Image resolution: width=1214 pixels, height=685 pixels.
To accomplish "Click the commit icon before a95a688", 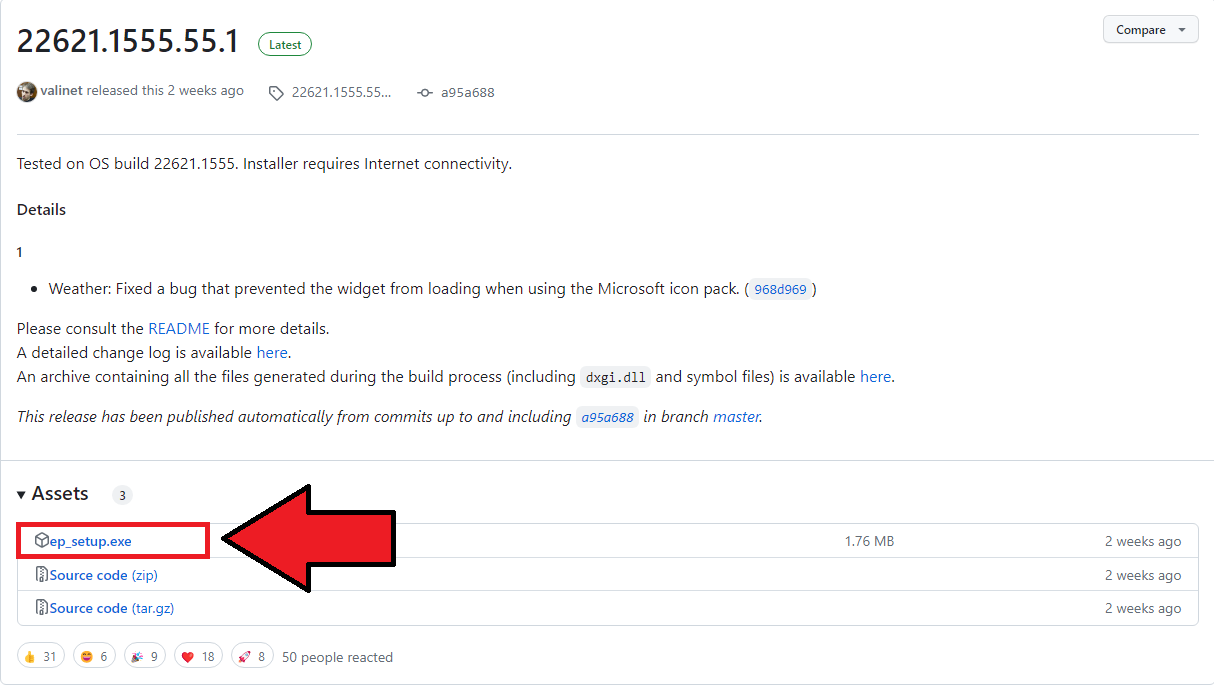I will pyautogui.click(x=425, y=93).
